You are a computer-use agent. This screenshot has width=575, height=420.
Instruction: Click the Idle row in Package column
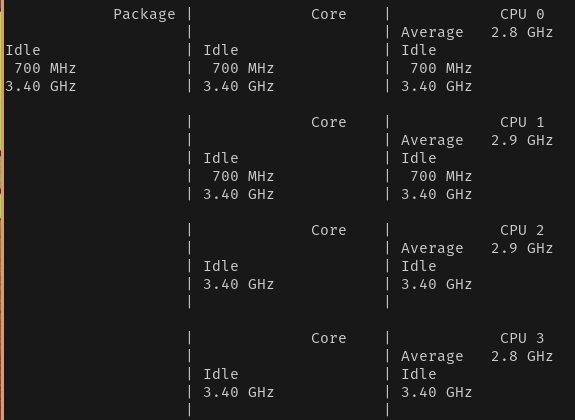(23, 50)
